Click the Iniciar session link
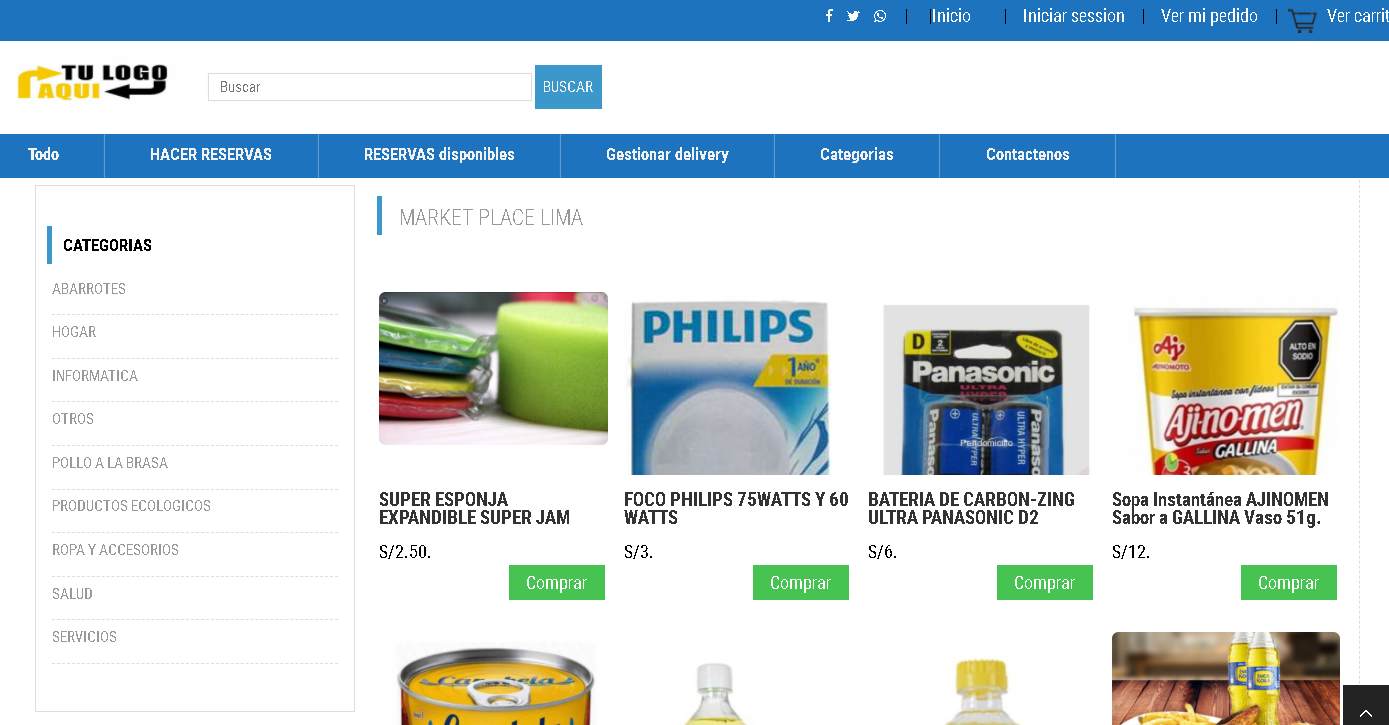 pos(1073,16)
